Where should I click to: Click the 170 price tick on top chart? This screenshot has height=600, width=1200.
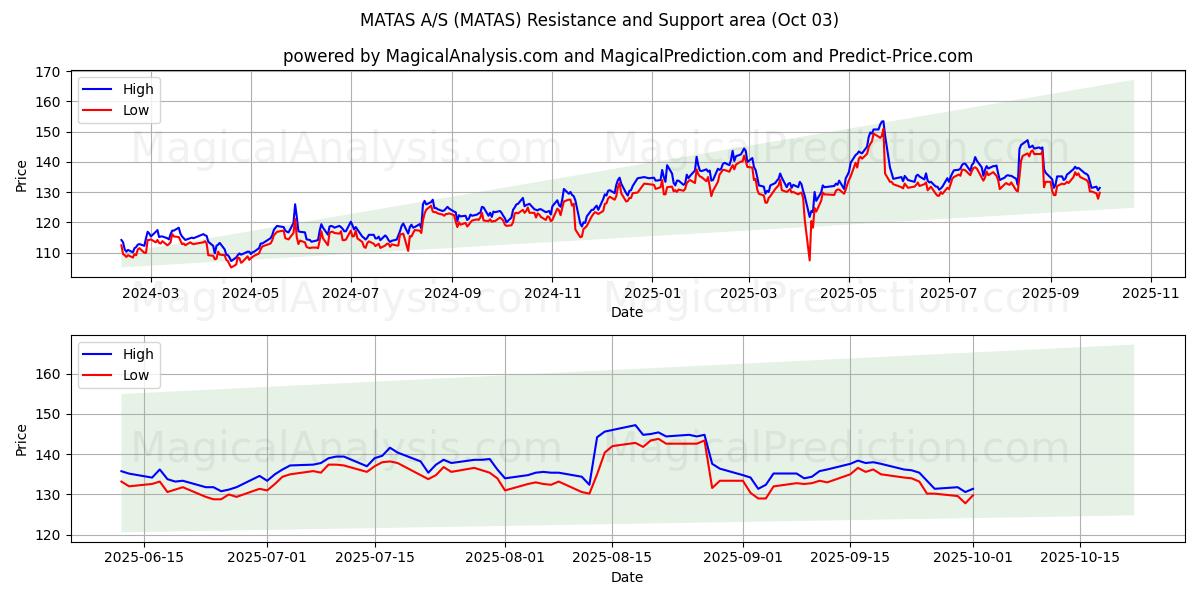pos(48,72)
